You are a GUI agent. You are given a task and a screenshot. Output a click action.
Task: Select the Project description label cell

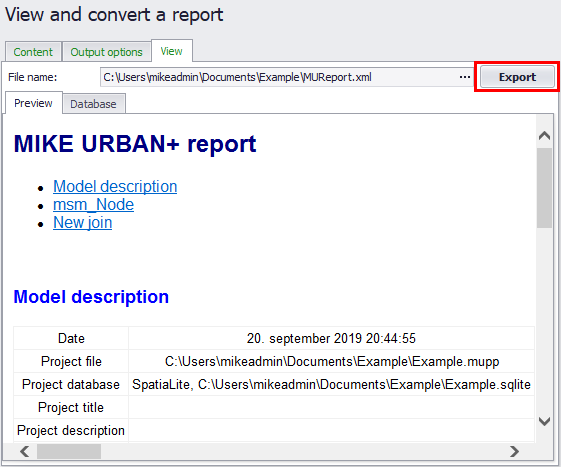(71, 430)
